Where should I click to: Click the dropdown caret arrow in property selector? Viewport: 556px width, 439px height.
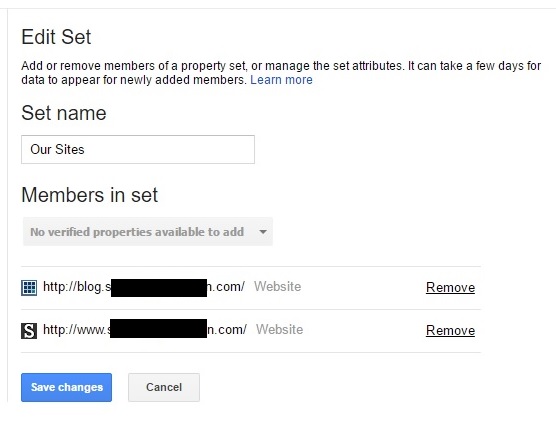[263, 232]
